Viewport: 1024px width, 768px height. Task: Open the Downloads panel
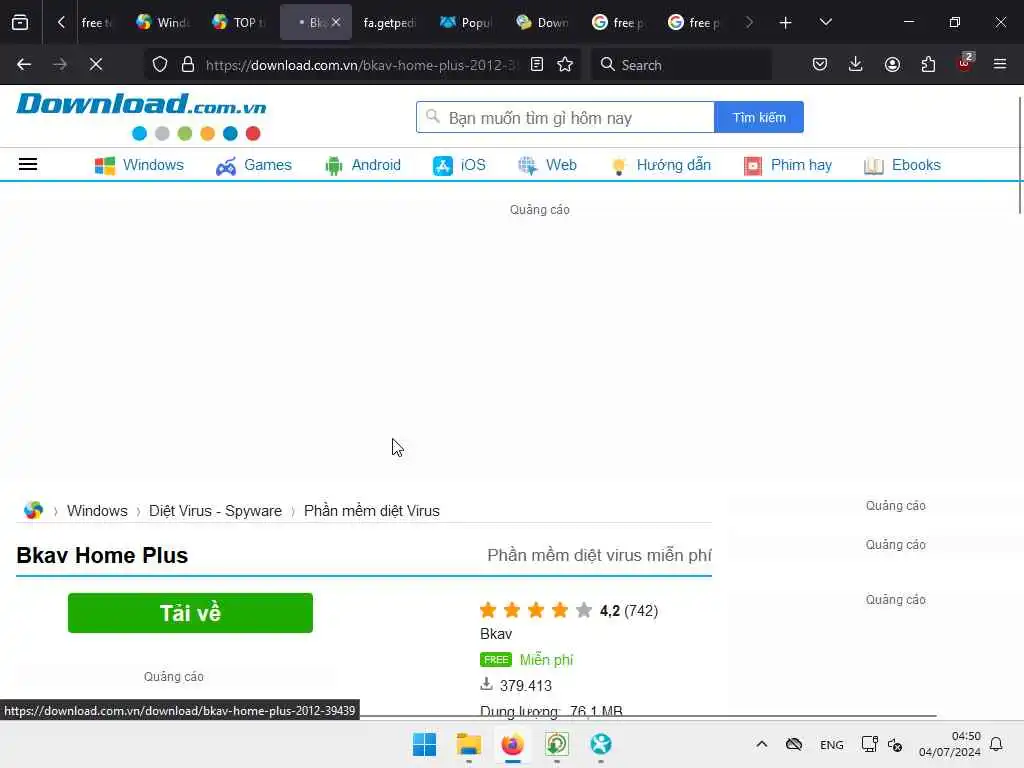coord(856,65)
